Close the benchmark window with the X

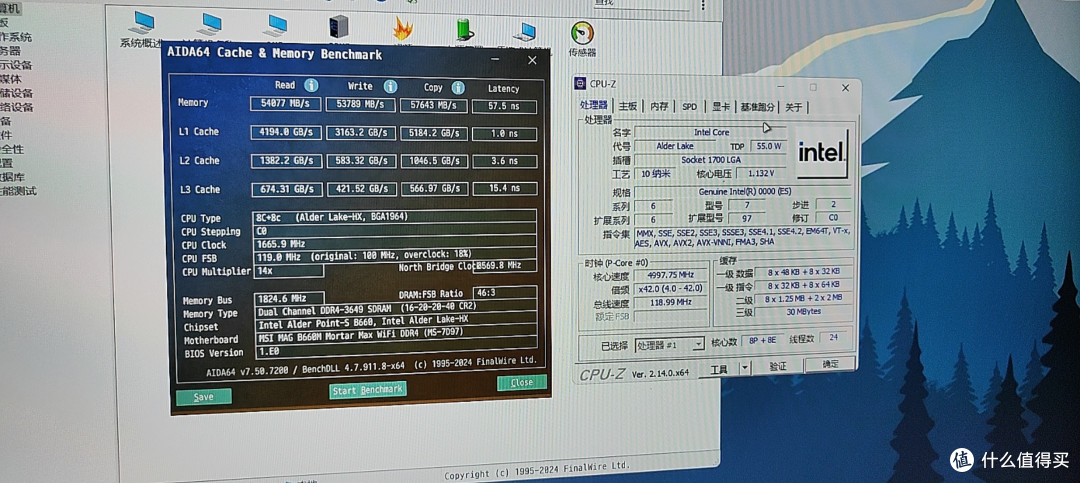pyautogui.click(x=532, y=61)
